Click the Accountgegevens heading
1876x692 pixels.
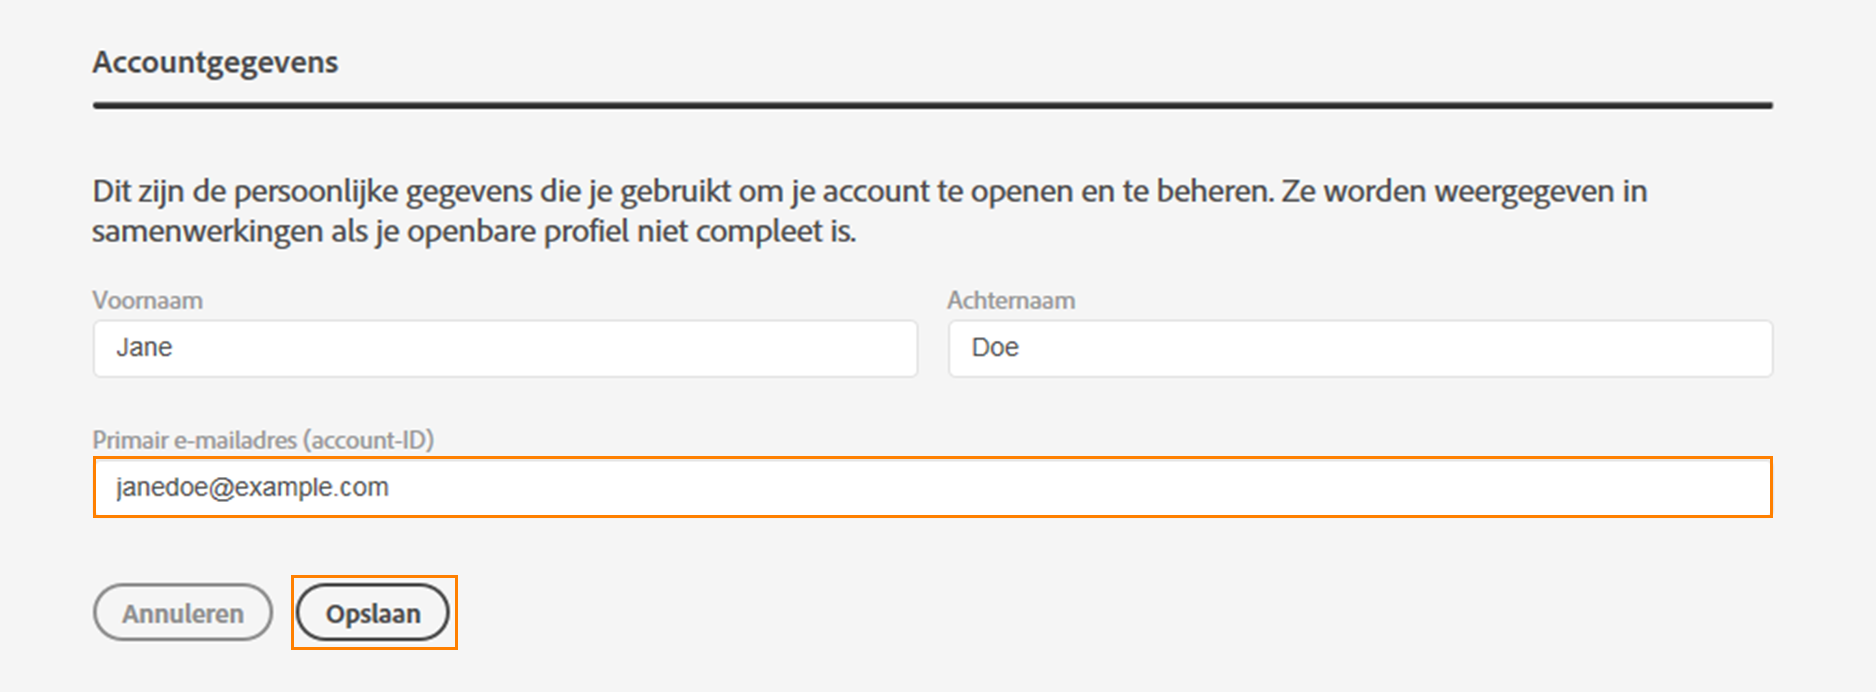[x=215, y=62]
